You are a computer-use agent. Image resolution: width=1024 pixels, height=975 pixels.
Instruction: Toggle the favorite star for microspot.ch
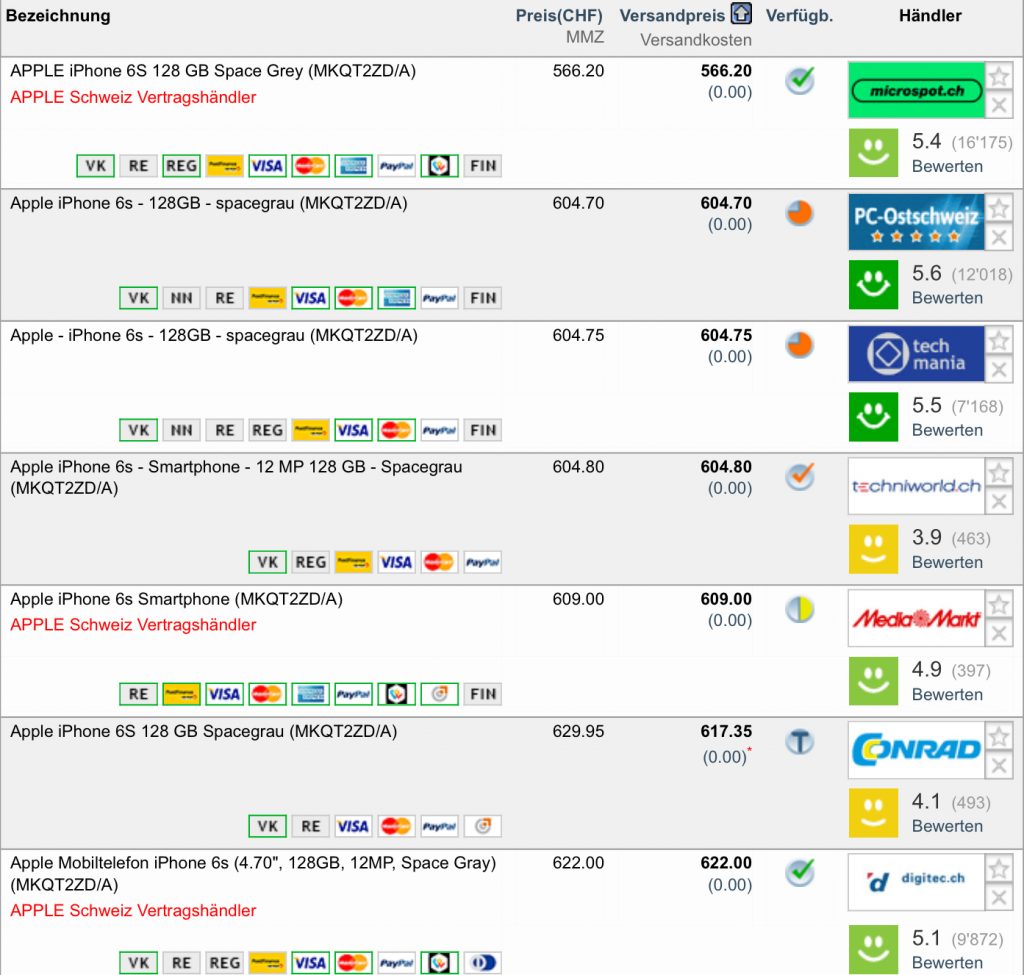999,77
